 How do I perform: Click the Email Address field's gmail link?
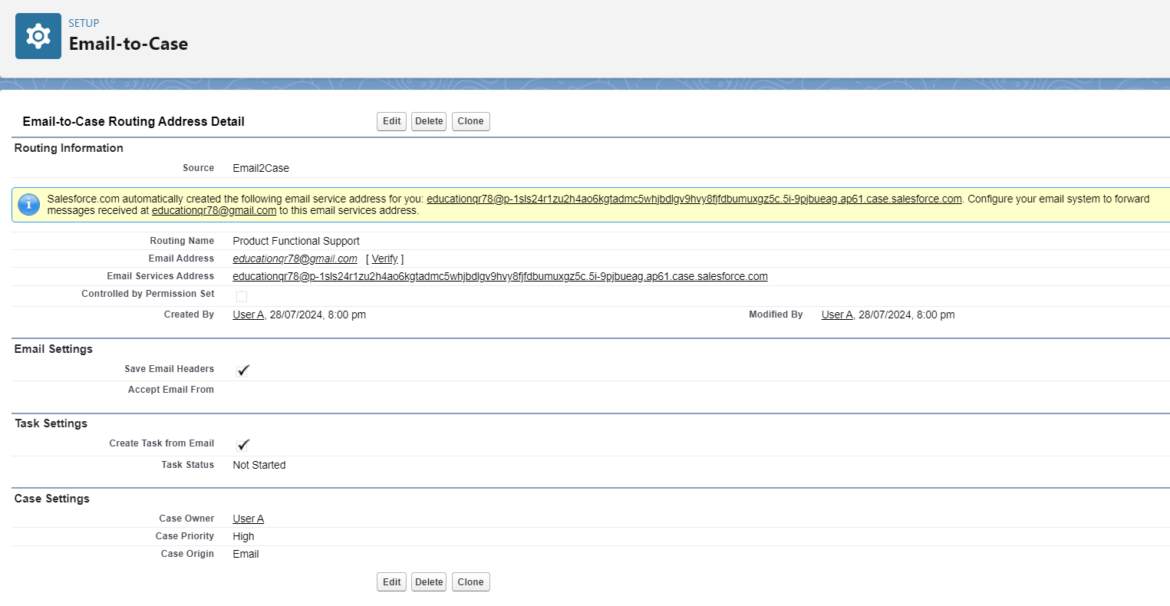click(x=294, y=259)
